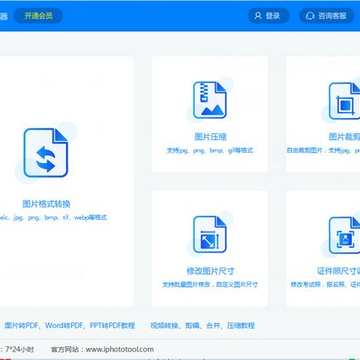Visit the www.iphototool.com website link
Screen dimensions: 360x360
120,349
